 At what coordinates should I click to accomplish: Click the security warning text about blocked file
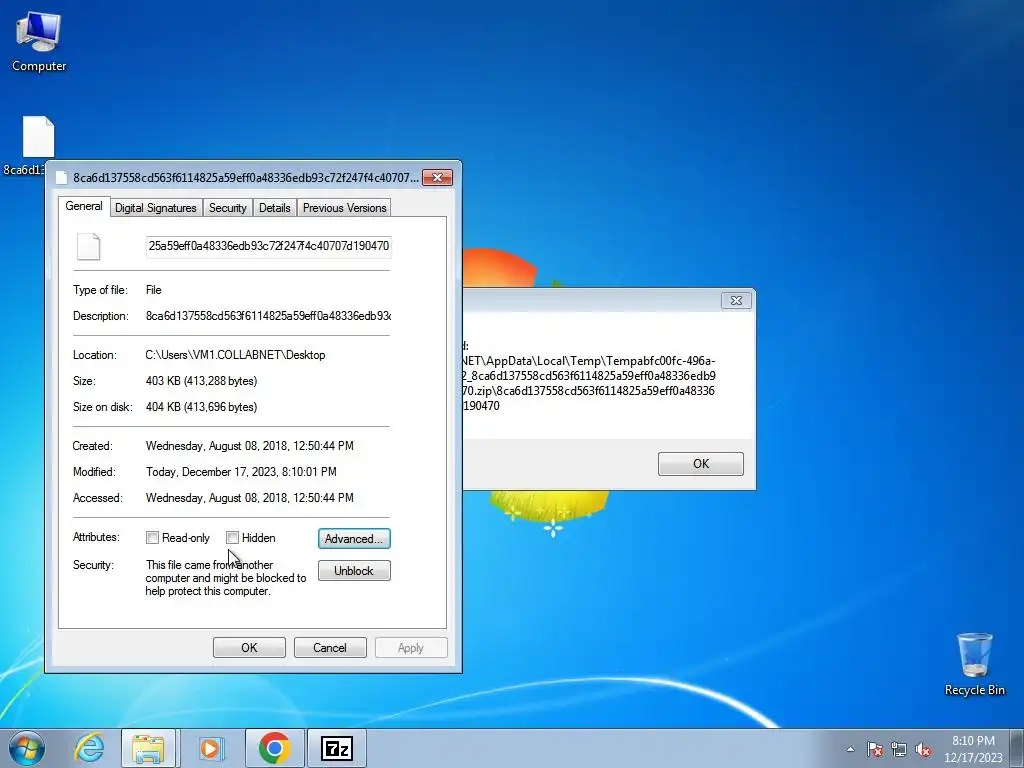point(225,578)
